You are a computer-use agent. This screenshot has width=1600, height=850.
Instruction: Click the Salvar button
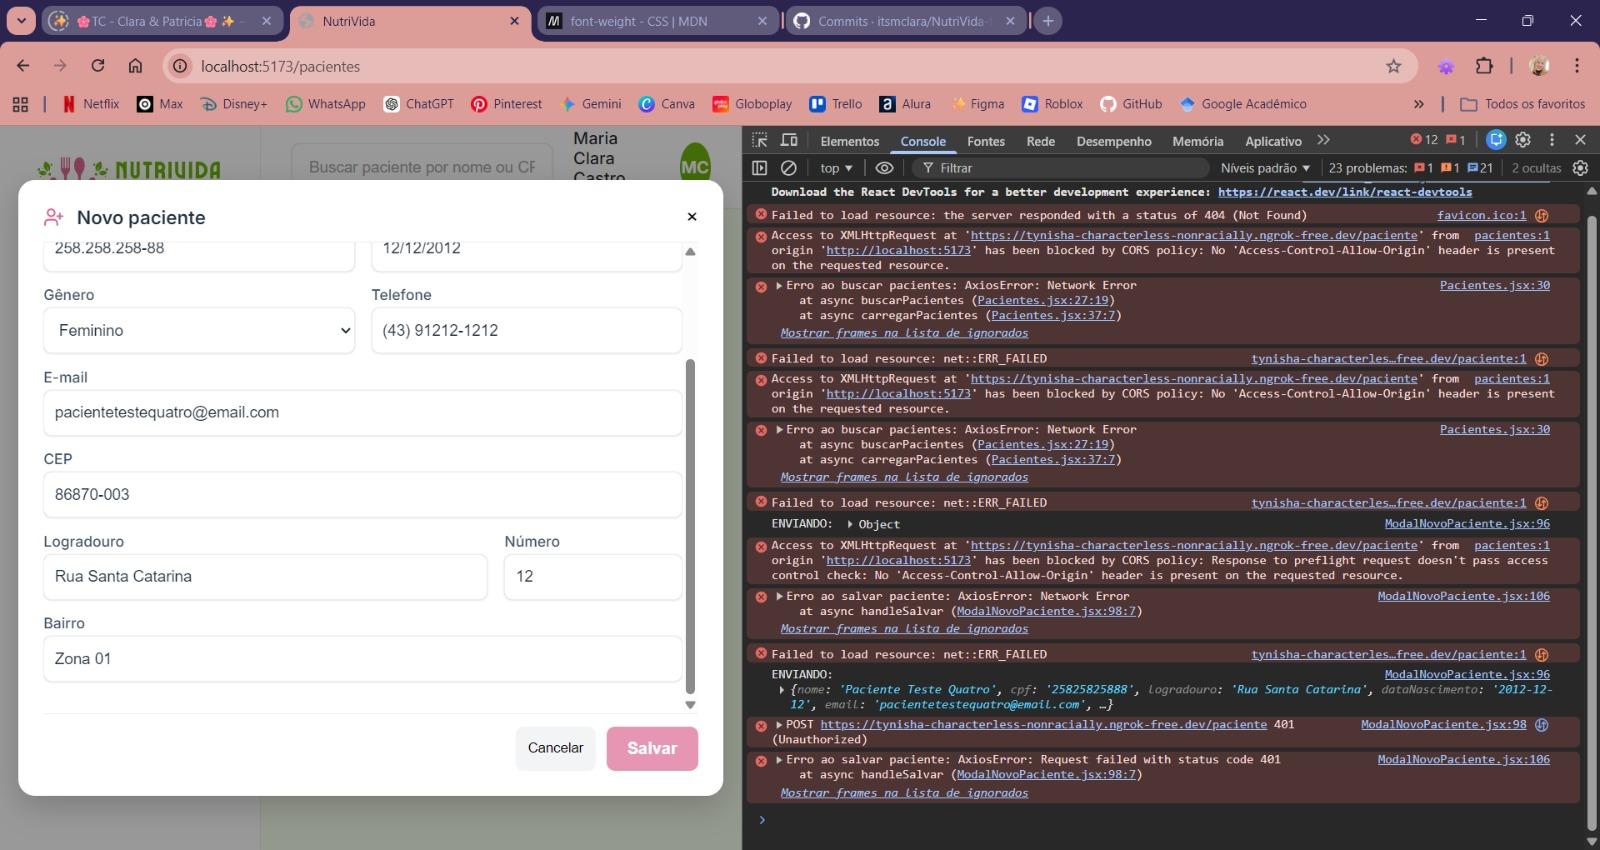(652, 748)
